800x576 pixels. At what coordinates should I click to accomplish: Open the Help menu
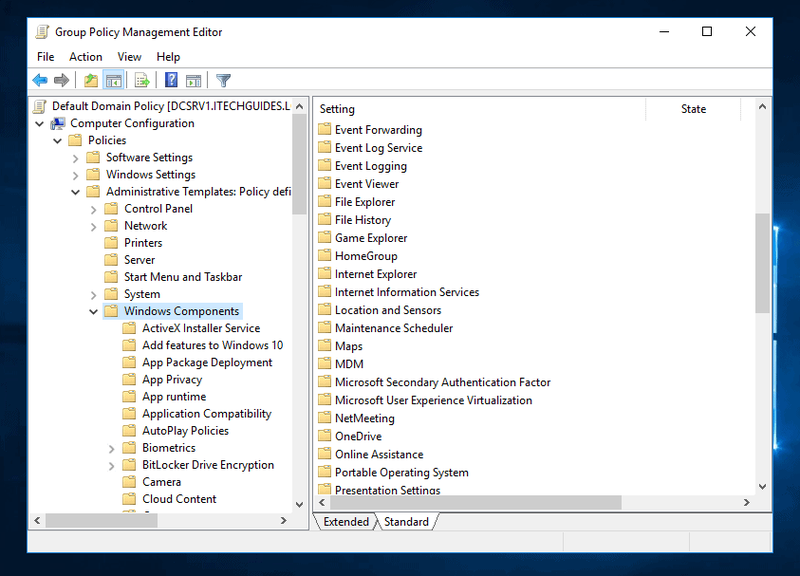click(x=168, y=57)
